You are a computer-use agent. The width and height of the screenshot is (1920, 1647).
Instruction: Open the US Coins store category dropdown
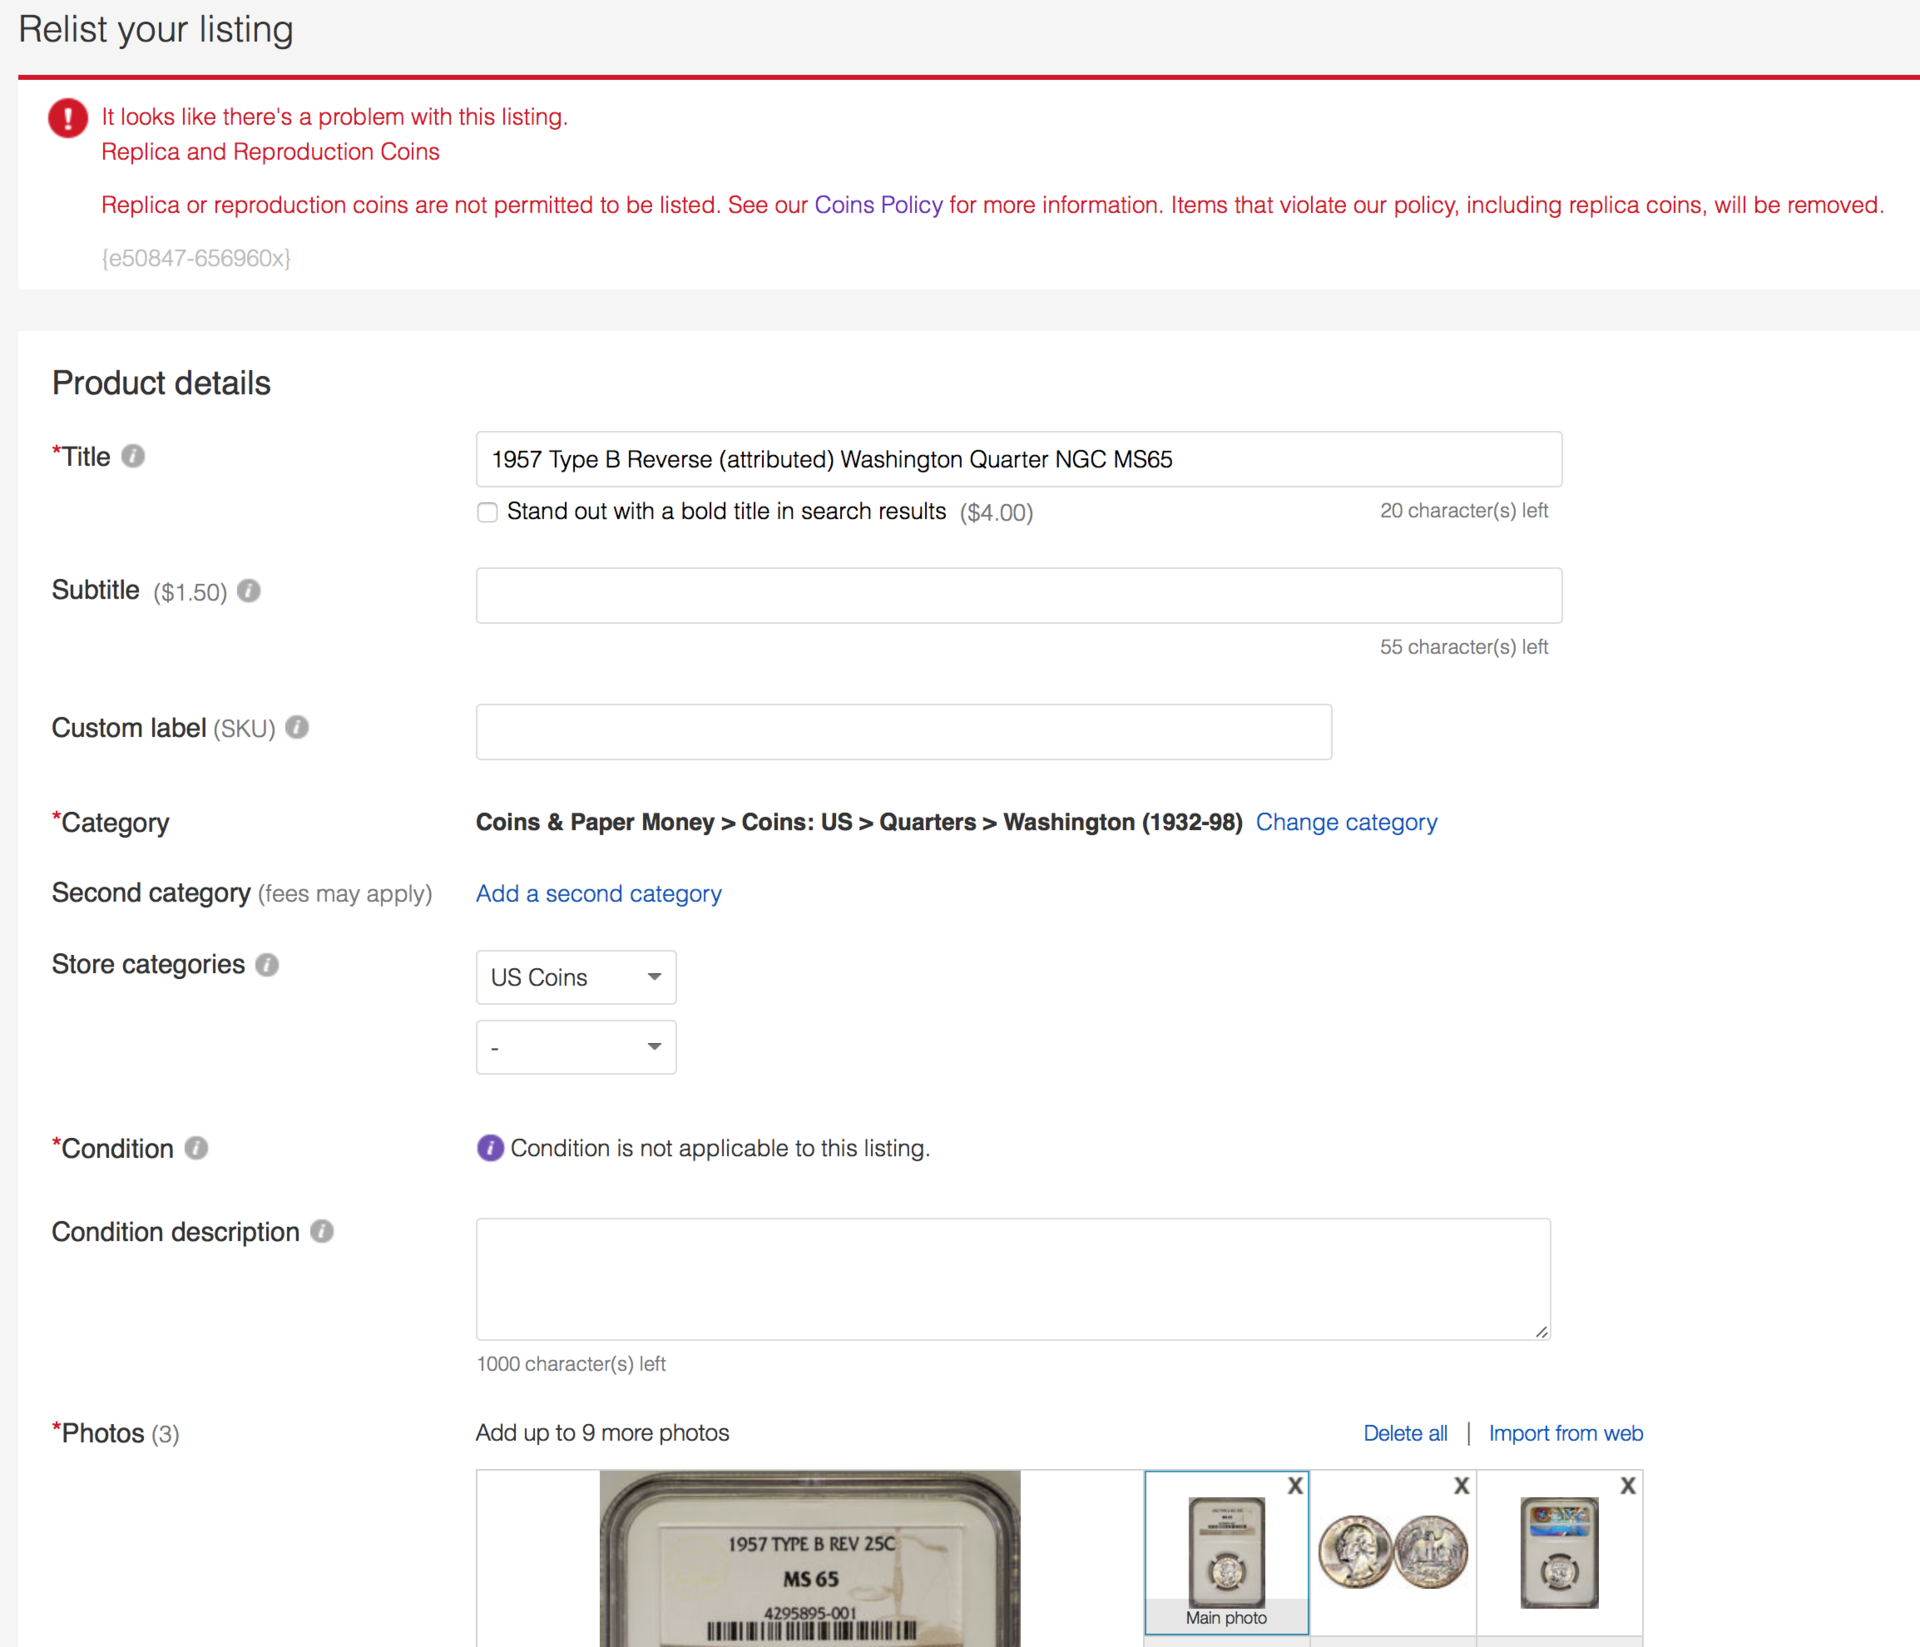point(576,977)
